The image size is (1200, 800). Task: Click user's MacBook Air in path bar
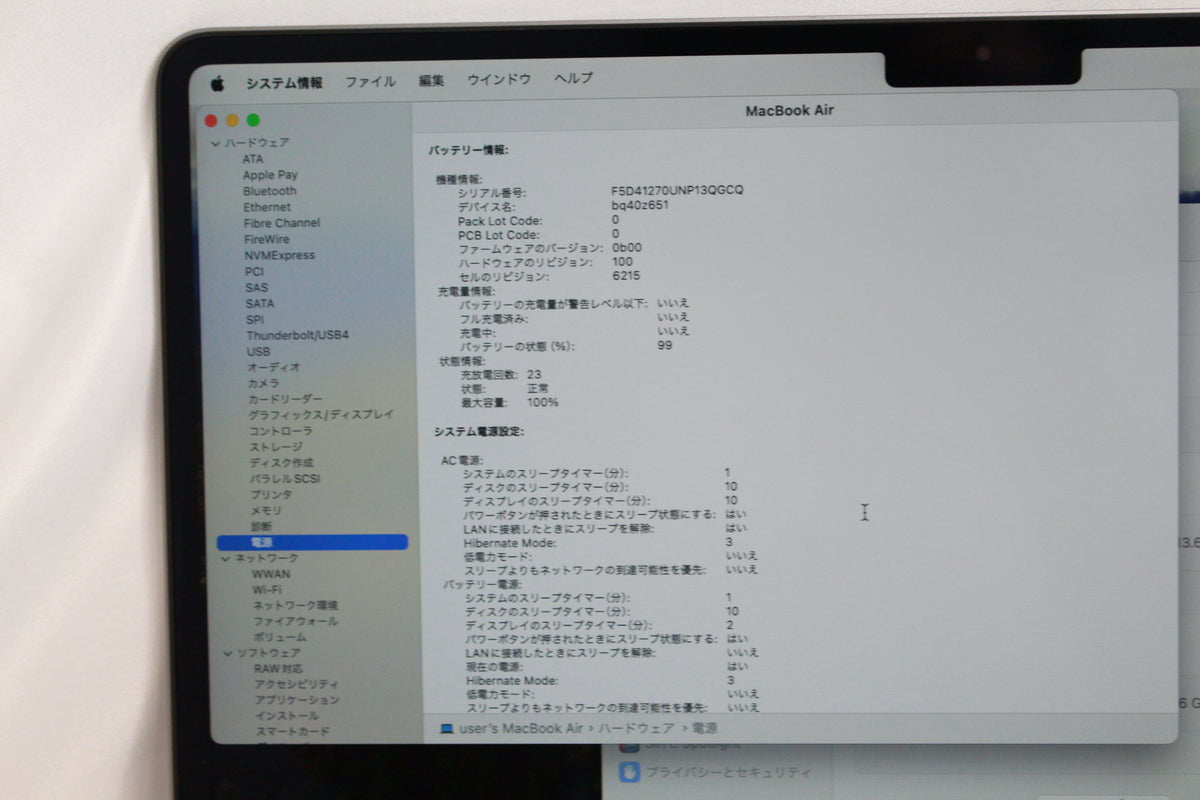click(520, 728)
